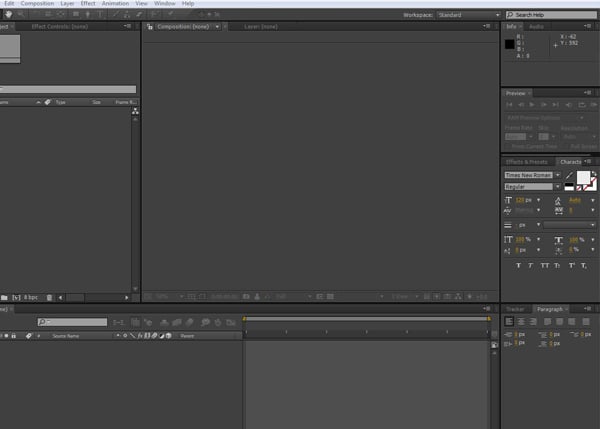Jump to first frame in Preview panel
600x429 pixels.
(x=509, y=104)
